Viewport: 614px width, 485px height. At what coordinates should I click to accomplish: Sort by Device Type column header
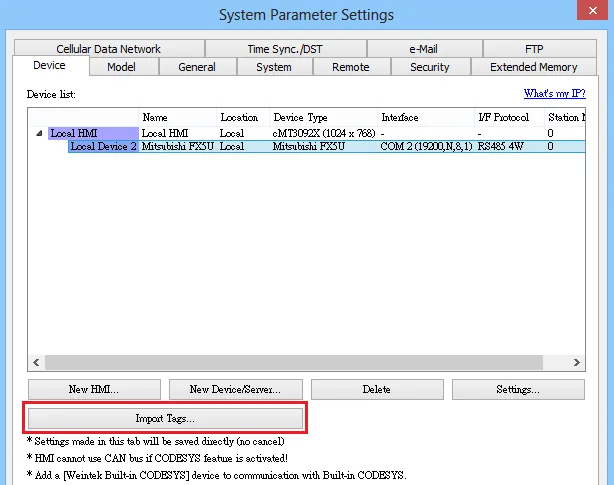(323, 117)
